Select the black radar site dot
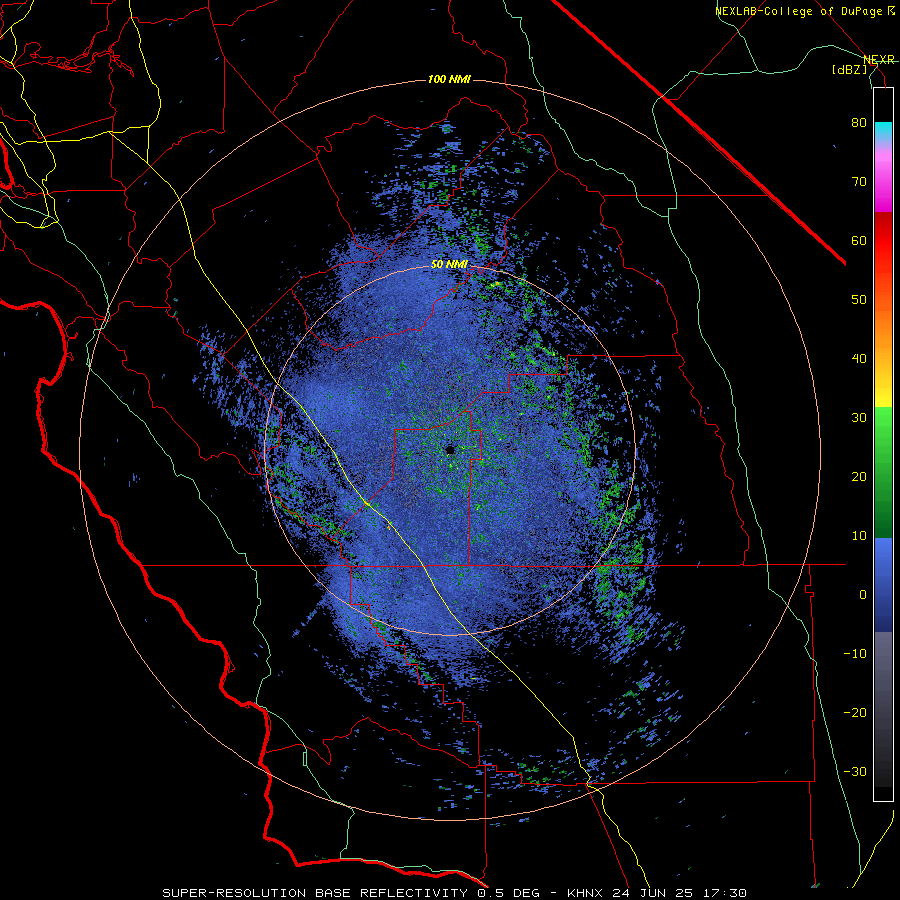The width and height of the screenshot is (900, 900). [450, 450]
